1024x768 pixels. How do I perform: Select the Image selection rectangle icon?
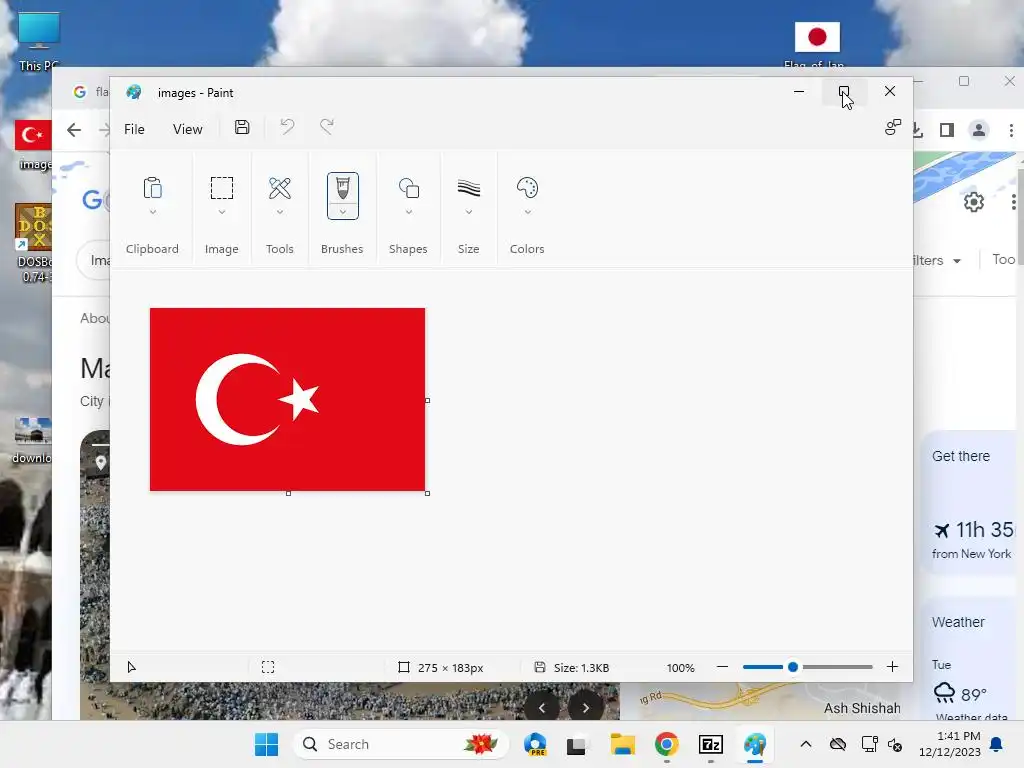pyautogui.click(x=222, y=188)
